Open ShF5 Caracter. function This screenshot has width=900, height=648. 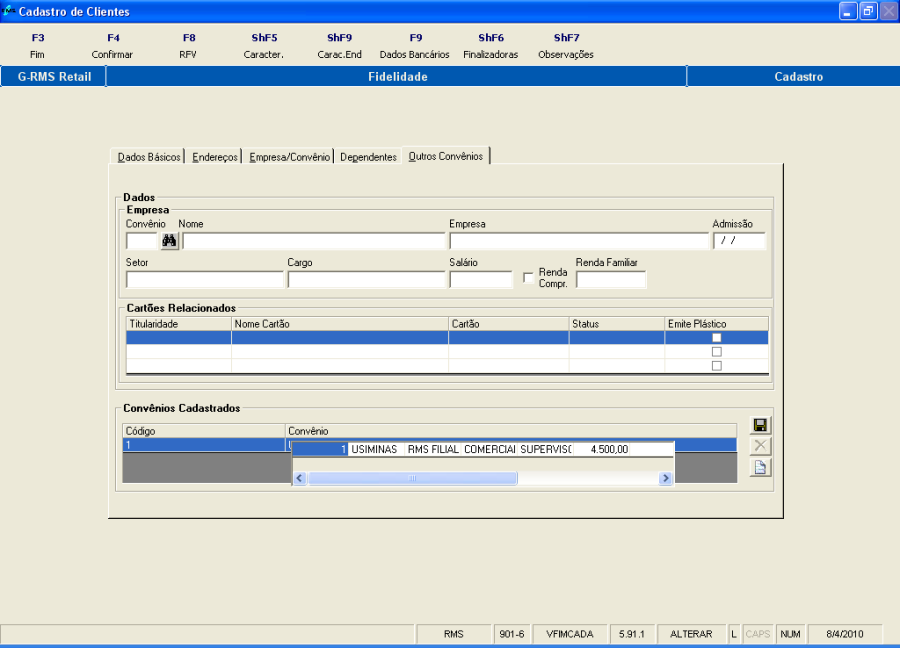(264, 46)
